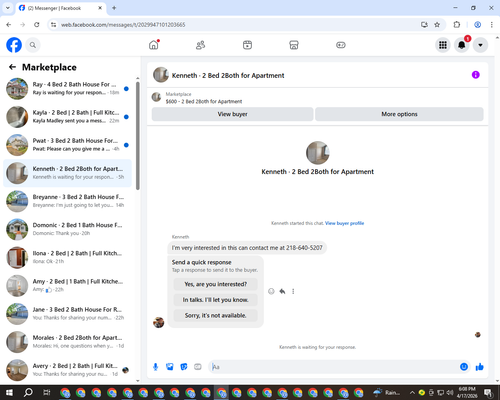Viewport: 500px width, 400px height.
Task: Click the Facebook logo icon
Action: [14, 45]
